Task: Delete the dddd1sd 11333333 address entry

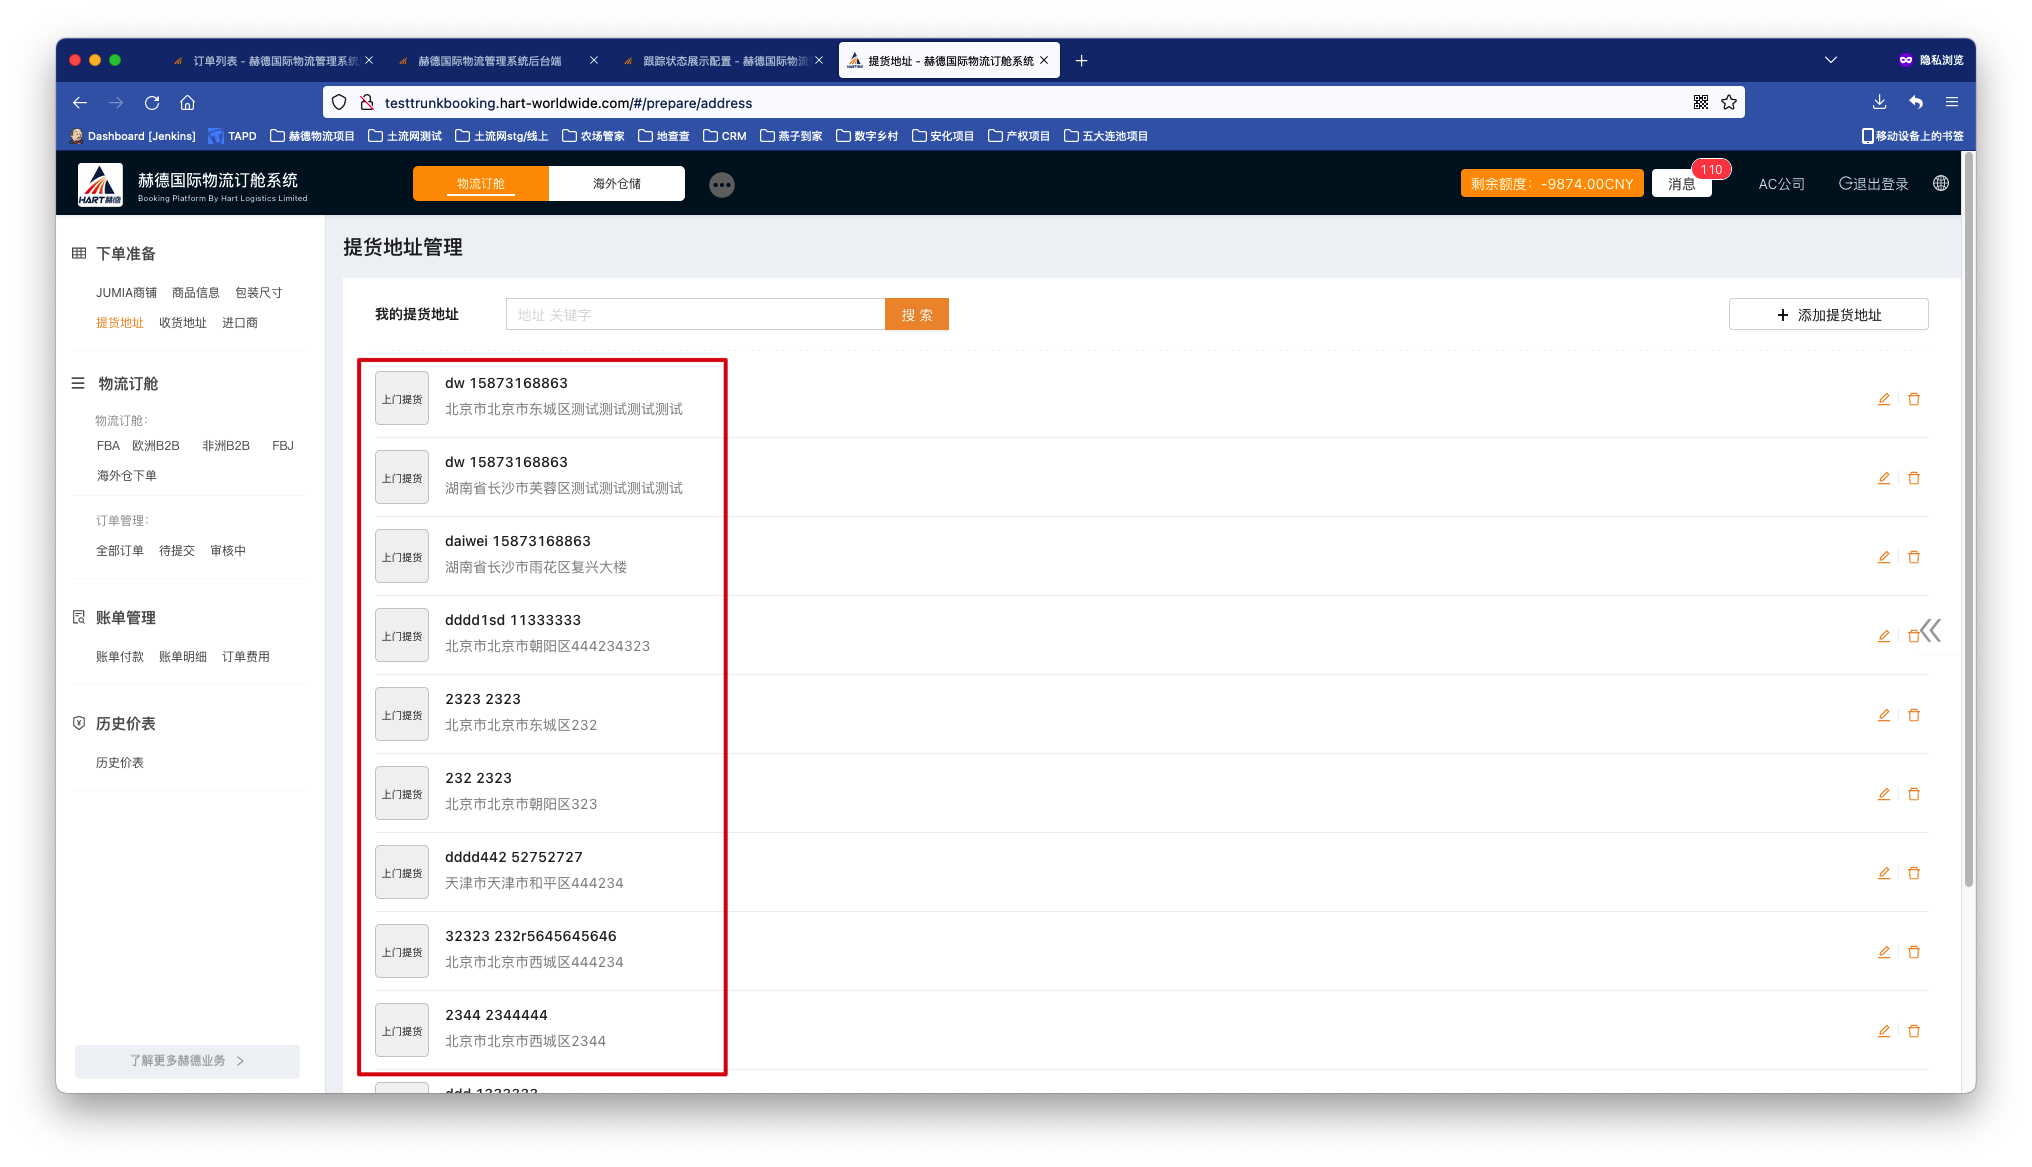Action: pos(1913,637)
